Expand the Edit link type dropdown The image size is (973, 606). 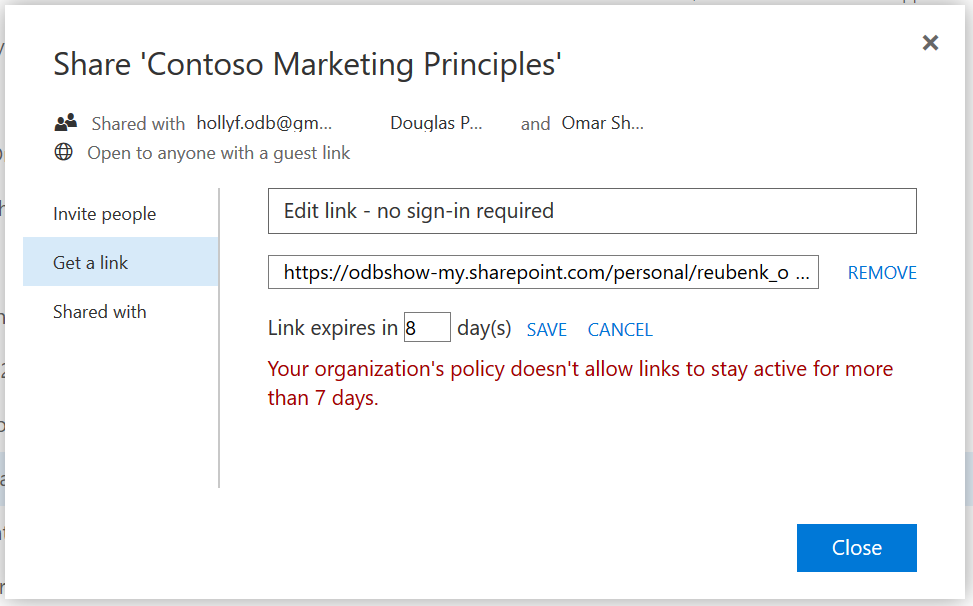point(592,211)
